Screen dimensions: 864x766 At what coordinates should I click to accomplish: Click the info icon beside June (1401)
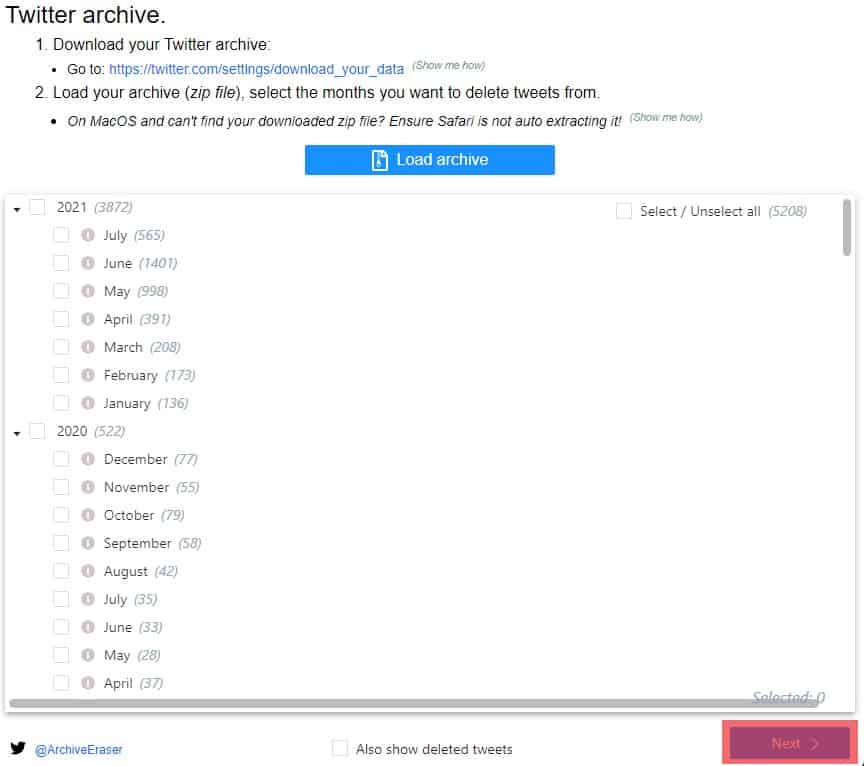coord(88,263)
